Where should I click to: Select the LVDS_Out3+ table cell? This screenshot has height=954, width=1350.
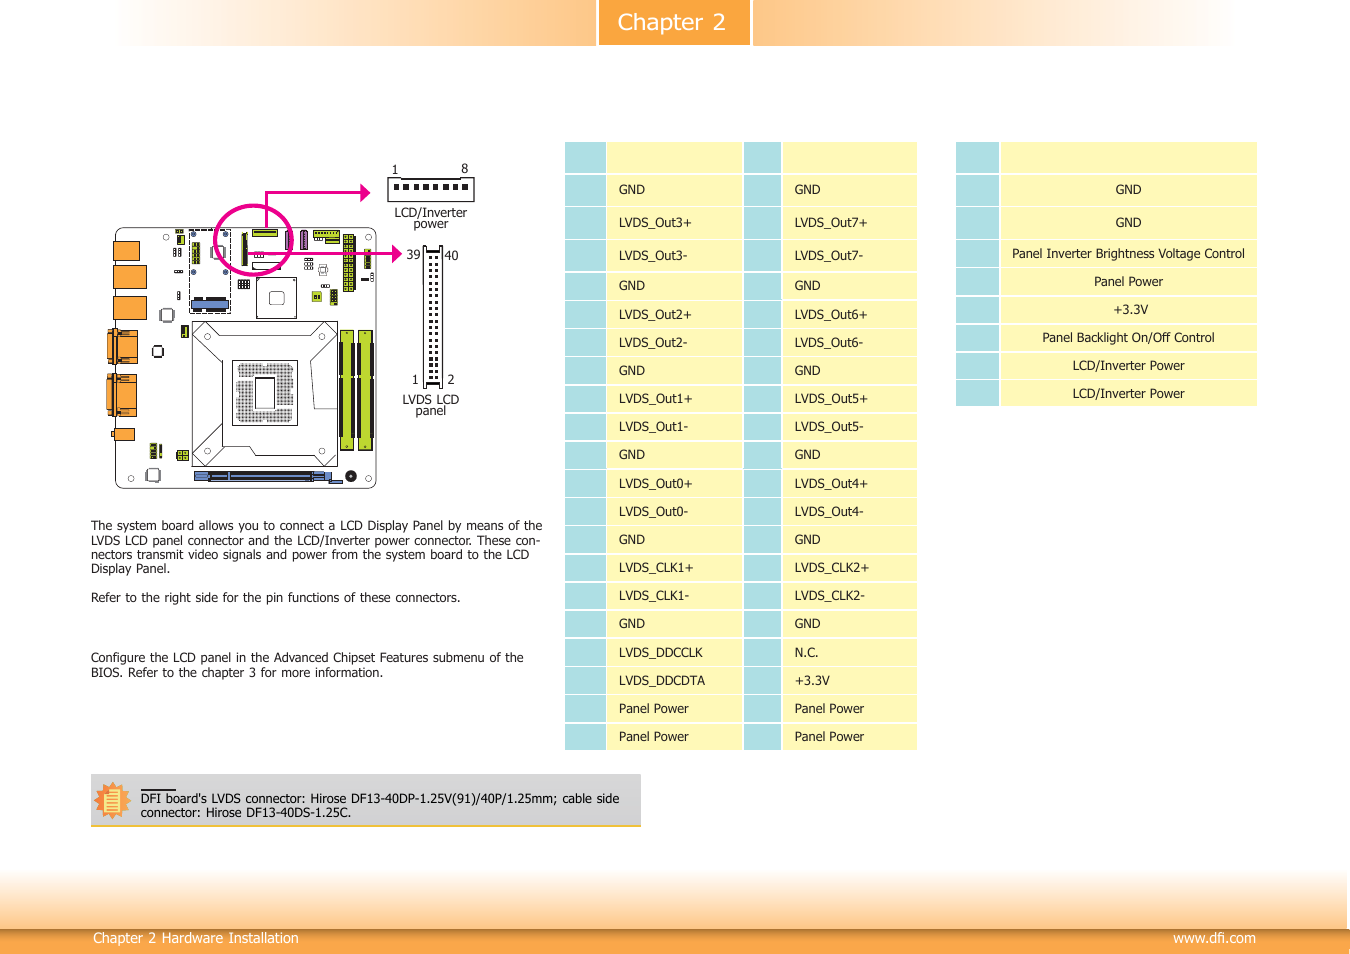point(675,223)
